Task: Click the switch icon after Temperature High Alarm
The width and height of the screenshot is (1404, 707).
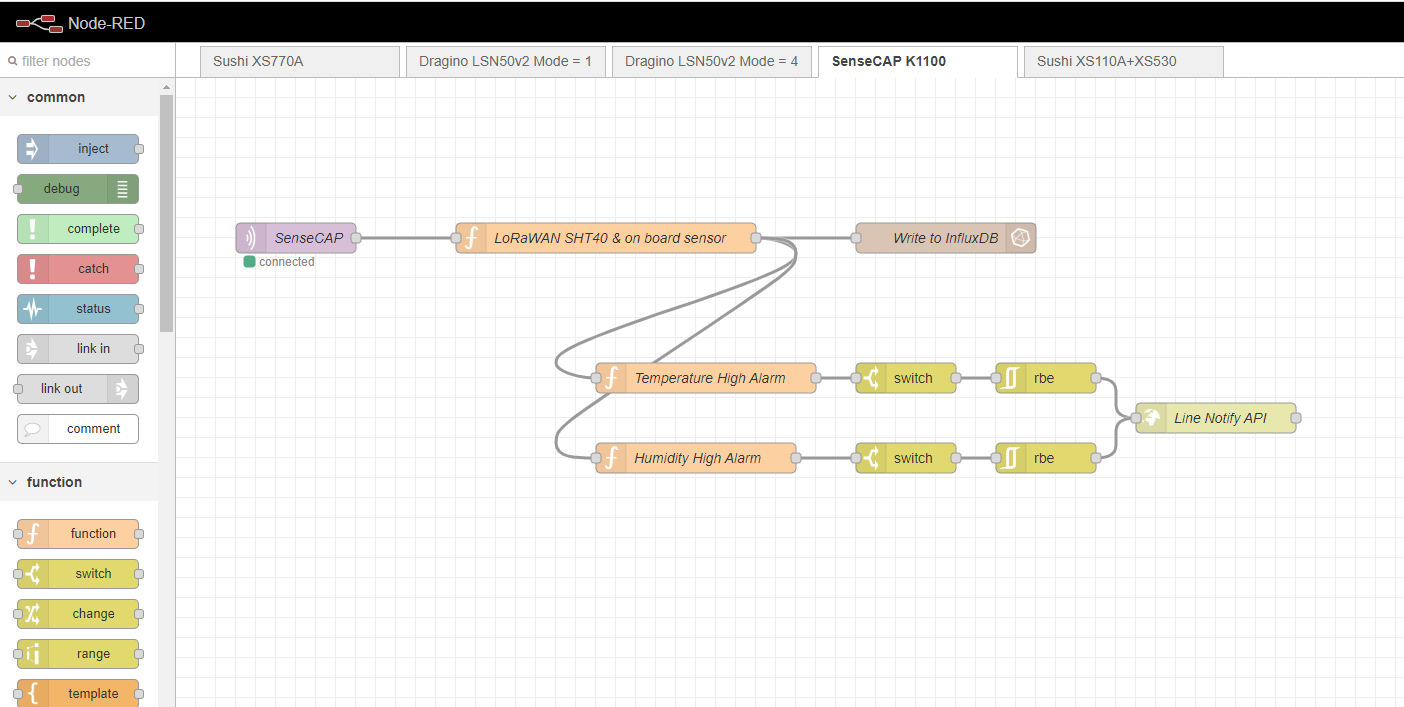Action: tap(871, 378)
